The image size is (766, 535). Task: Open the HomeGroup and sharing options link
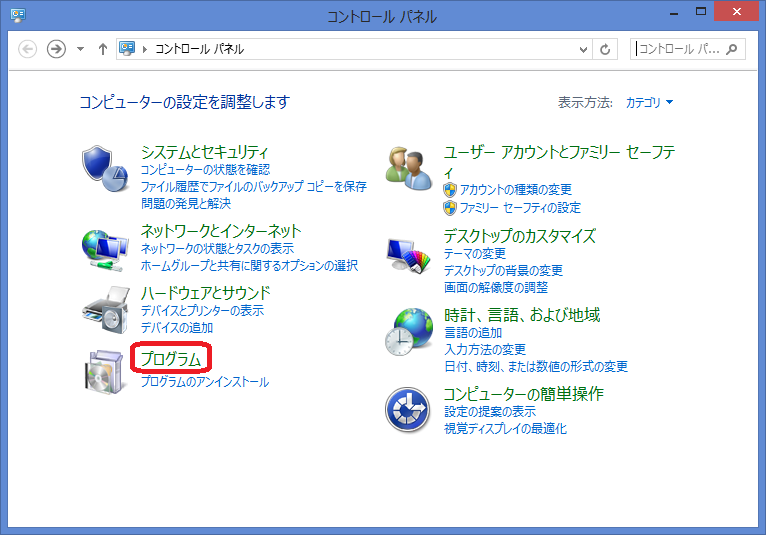pyautogui.click(x=249, y=266)
